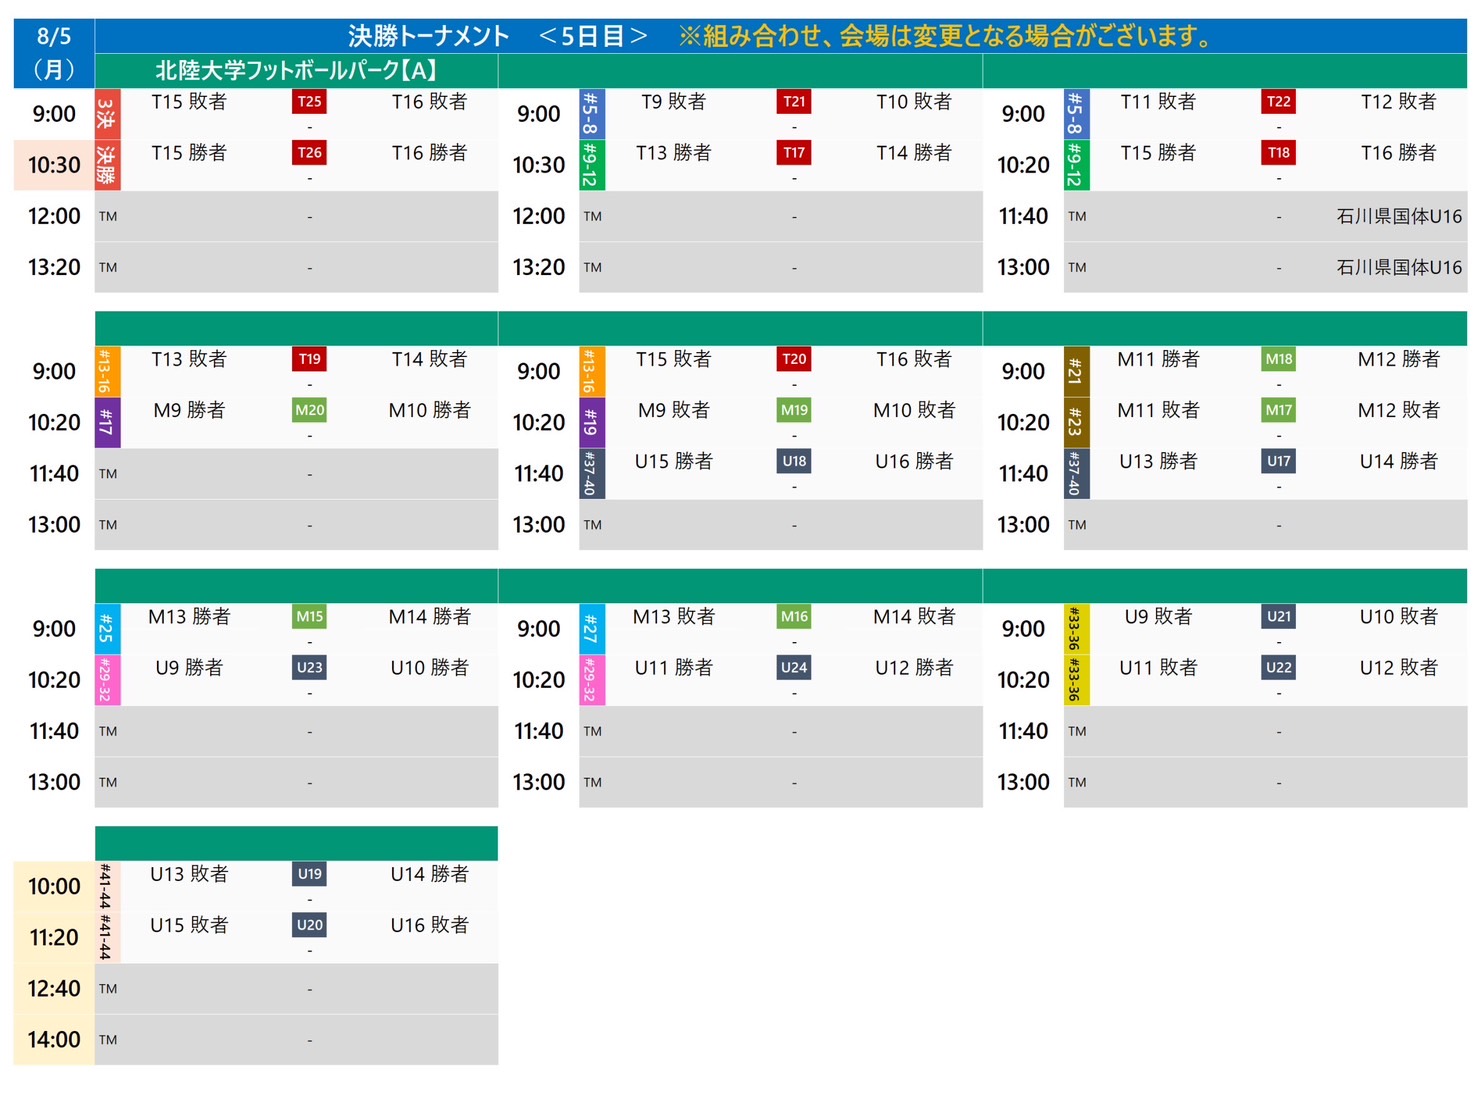Select the T26 final match badge
The width and height of the screenshot is (1481, 1106).
click(309, 153)
